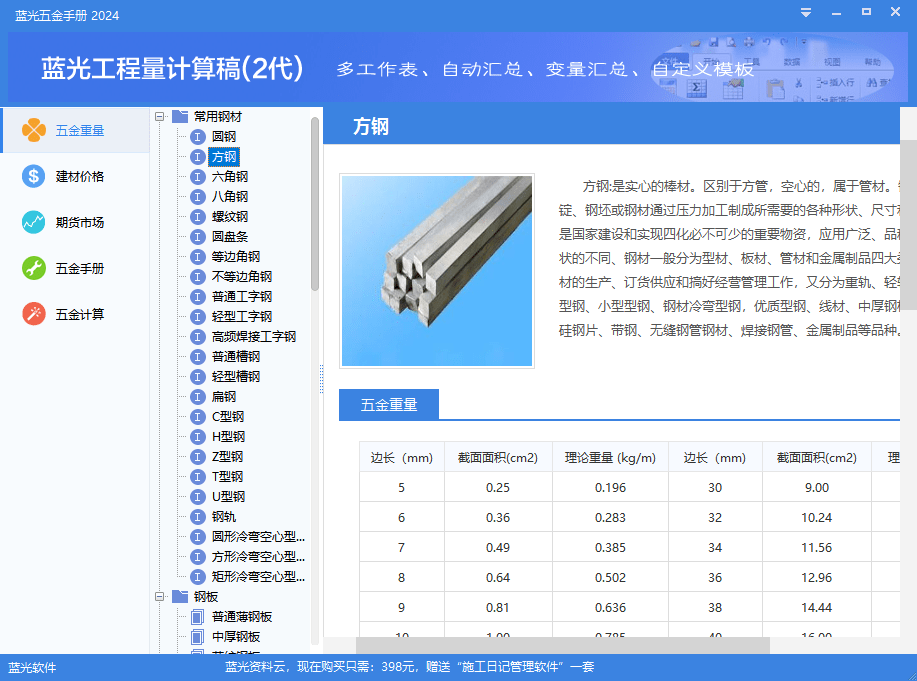Switch to the 五金重量 tab

click(389, 404)
